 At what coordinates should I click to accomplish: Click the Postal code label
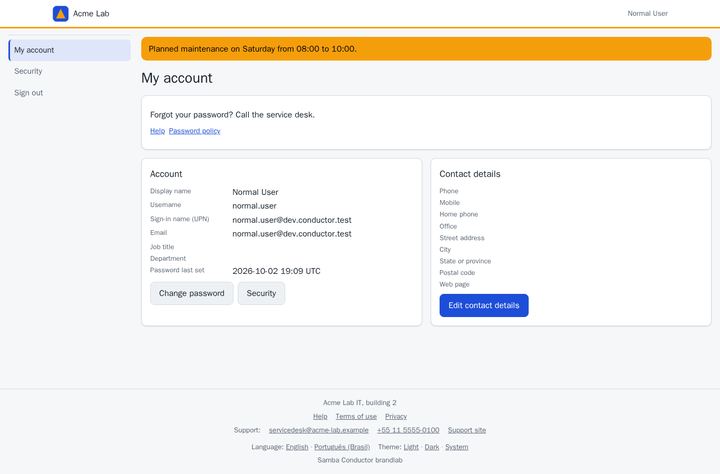[457, 273]
